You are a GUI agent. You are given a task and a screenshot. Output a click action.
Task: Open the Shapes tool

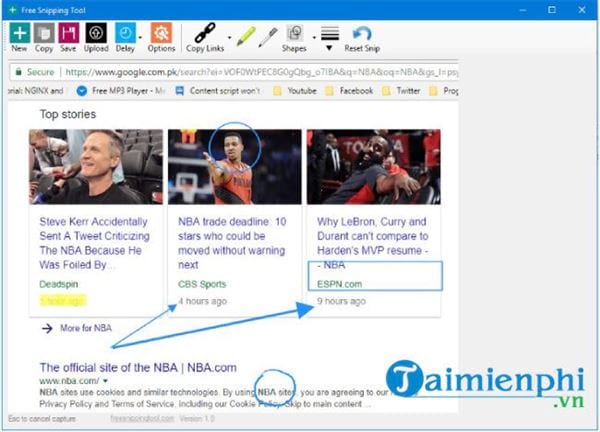click(294, 37)
